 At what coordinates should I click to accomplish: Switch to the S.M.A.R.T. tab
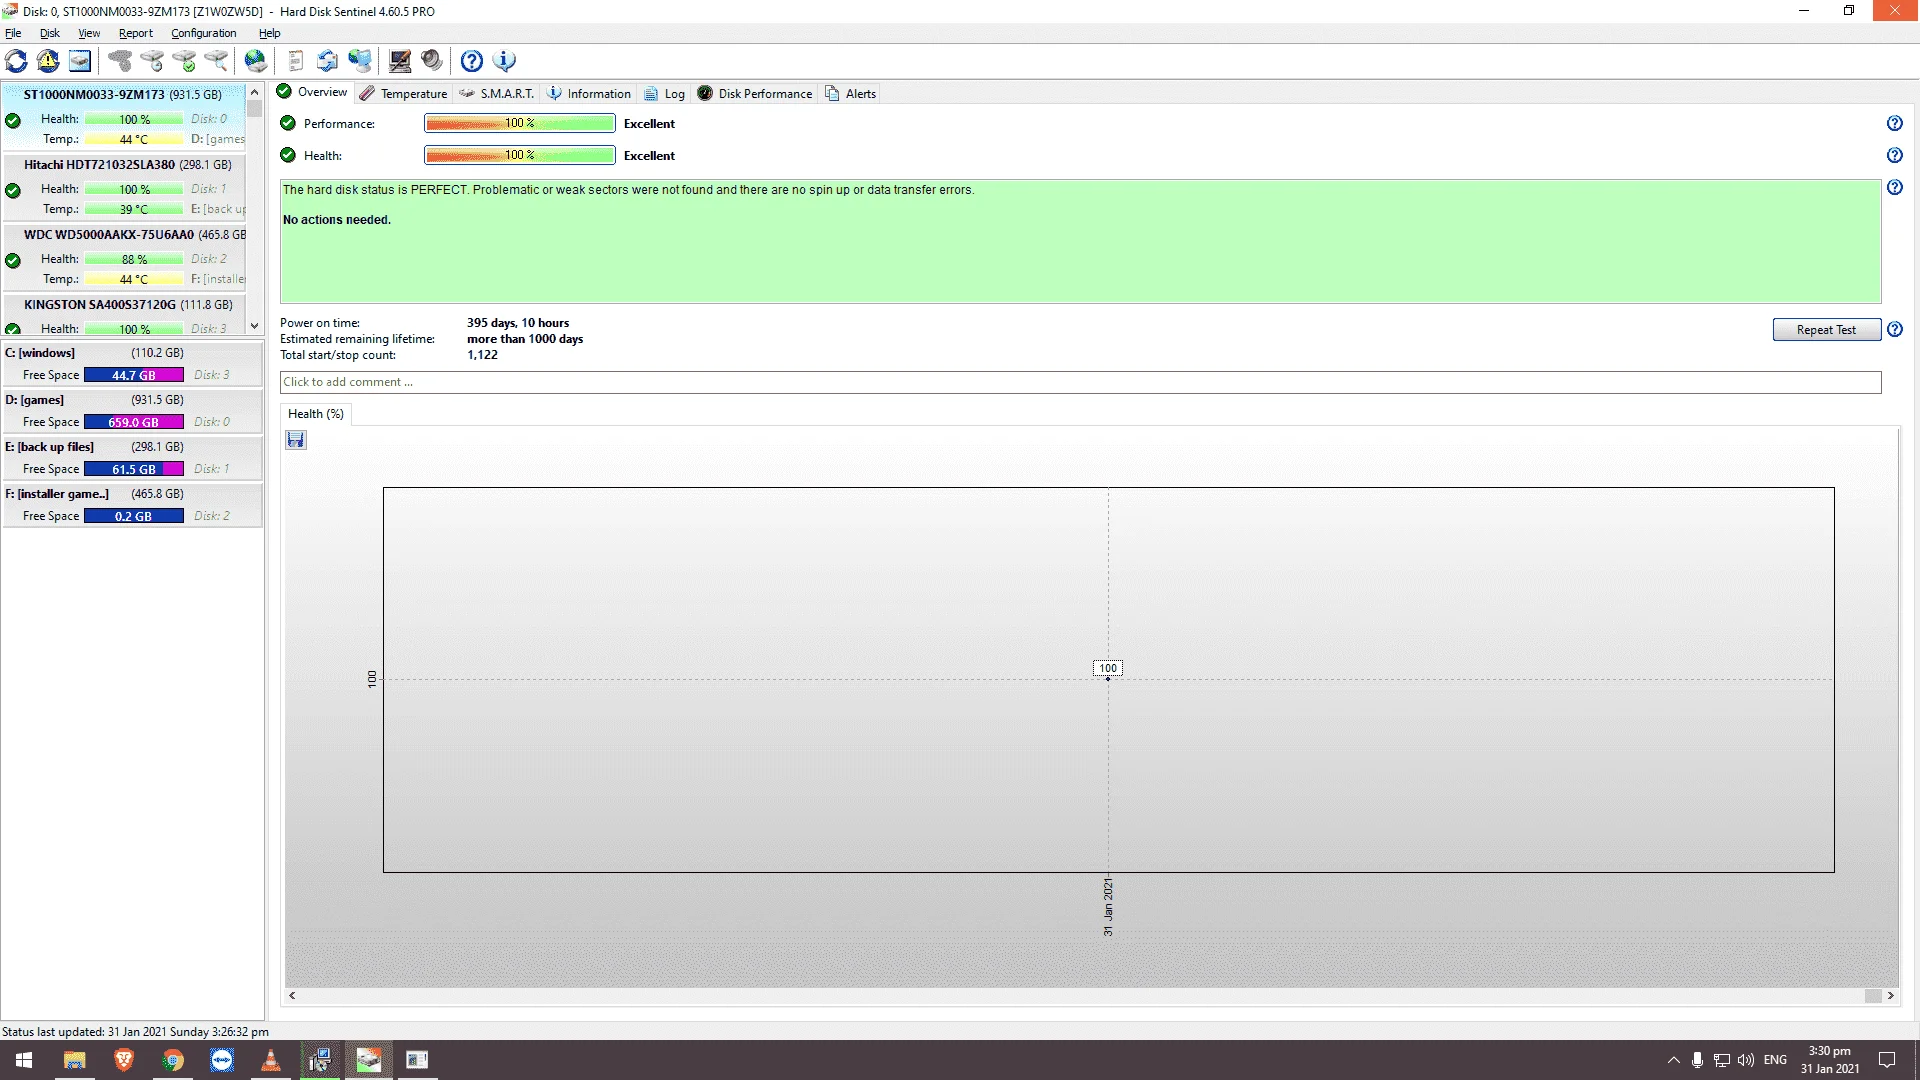click(498, 93)
